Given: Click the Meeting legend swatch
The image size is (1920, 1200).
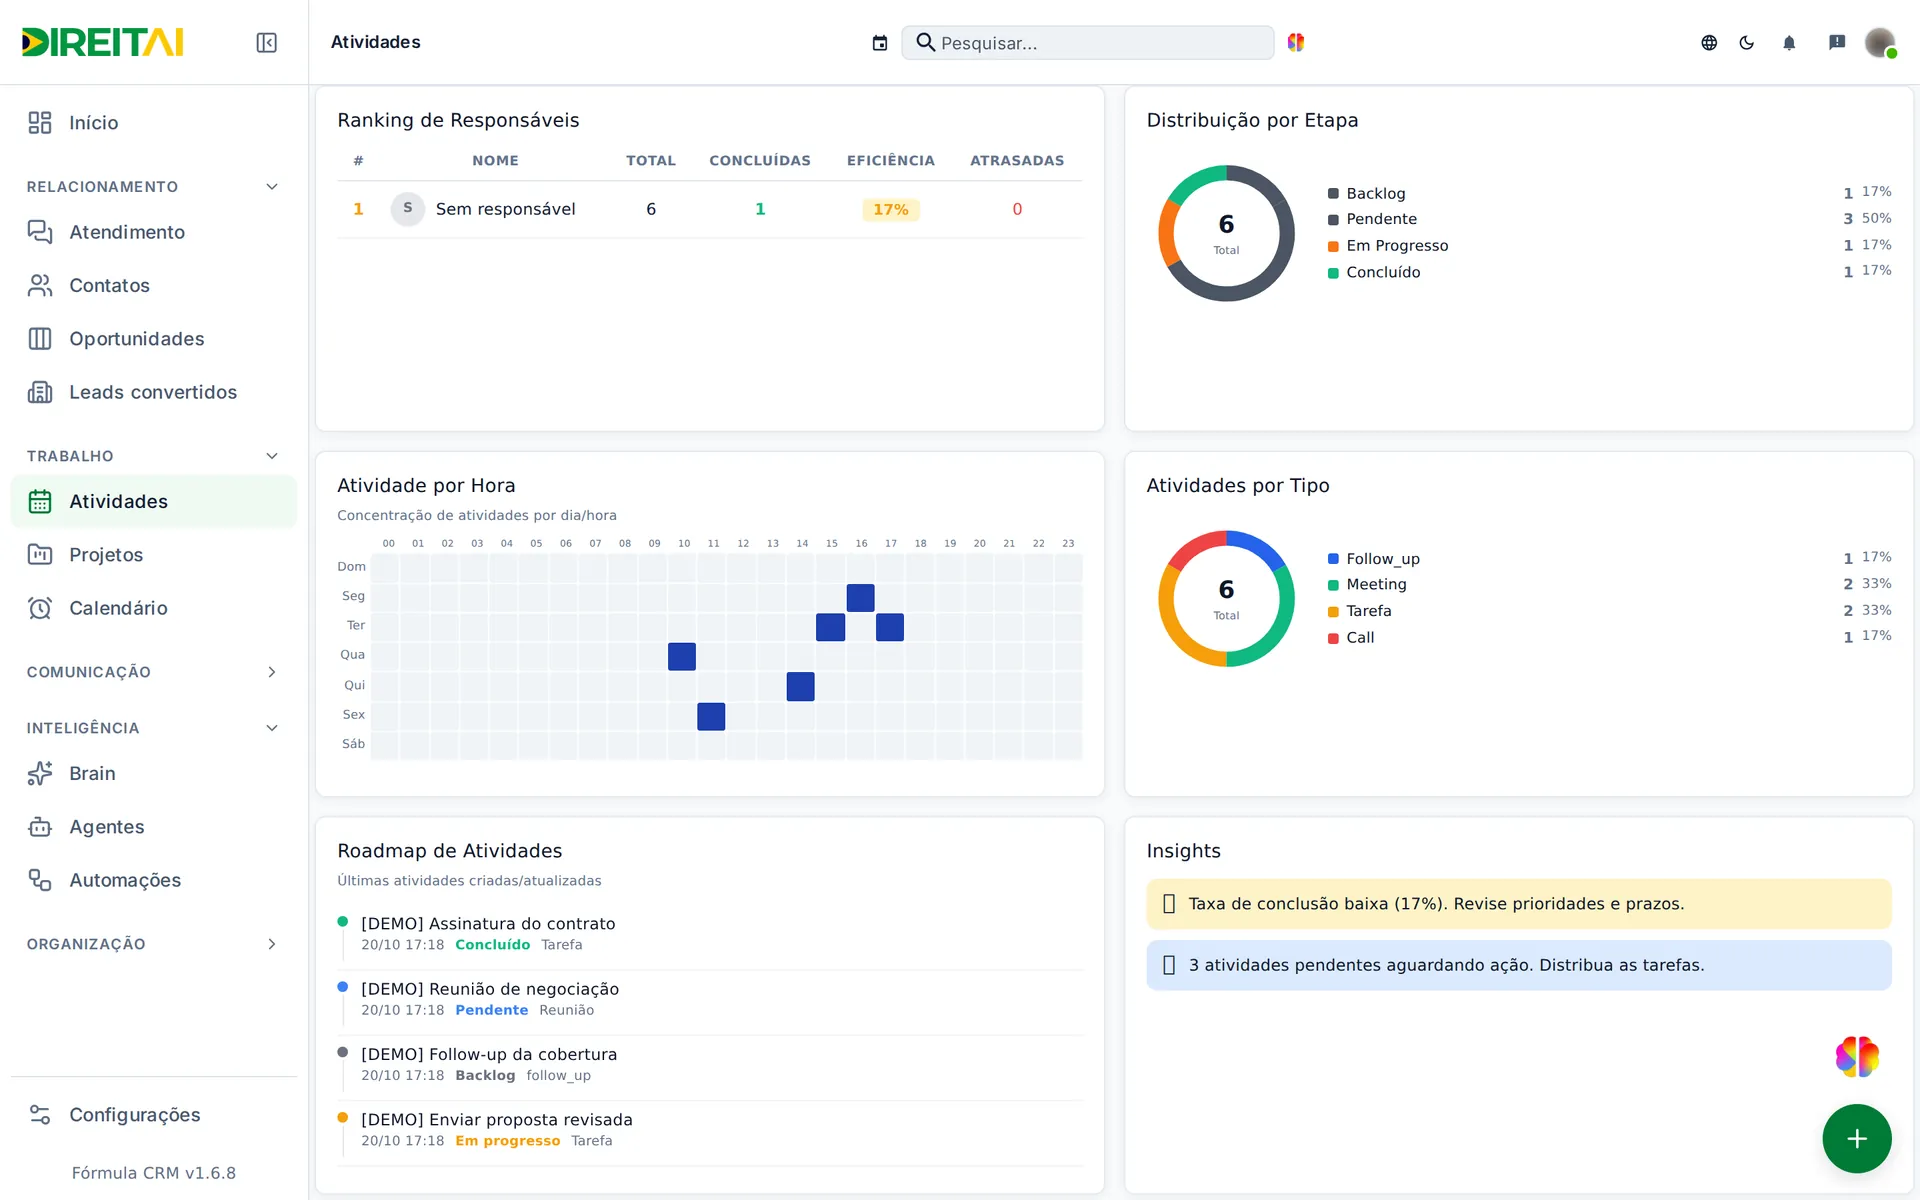Looking at the screenshot, I should pos(1333,585).
